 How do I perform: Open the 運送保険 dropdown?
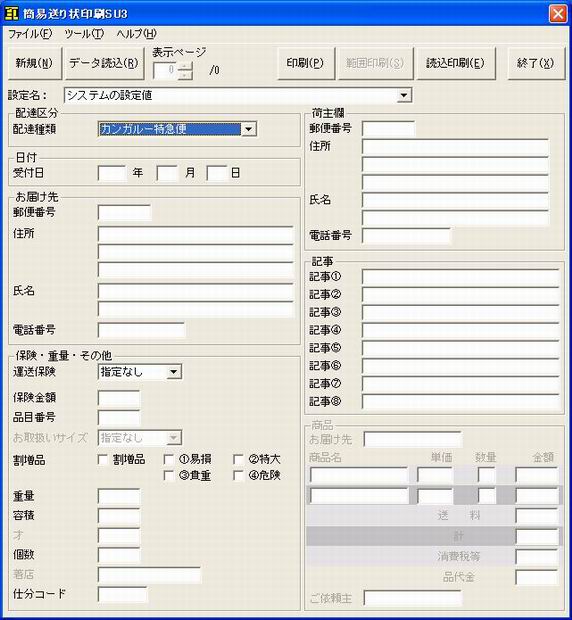click(x=173, y=372)
